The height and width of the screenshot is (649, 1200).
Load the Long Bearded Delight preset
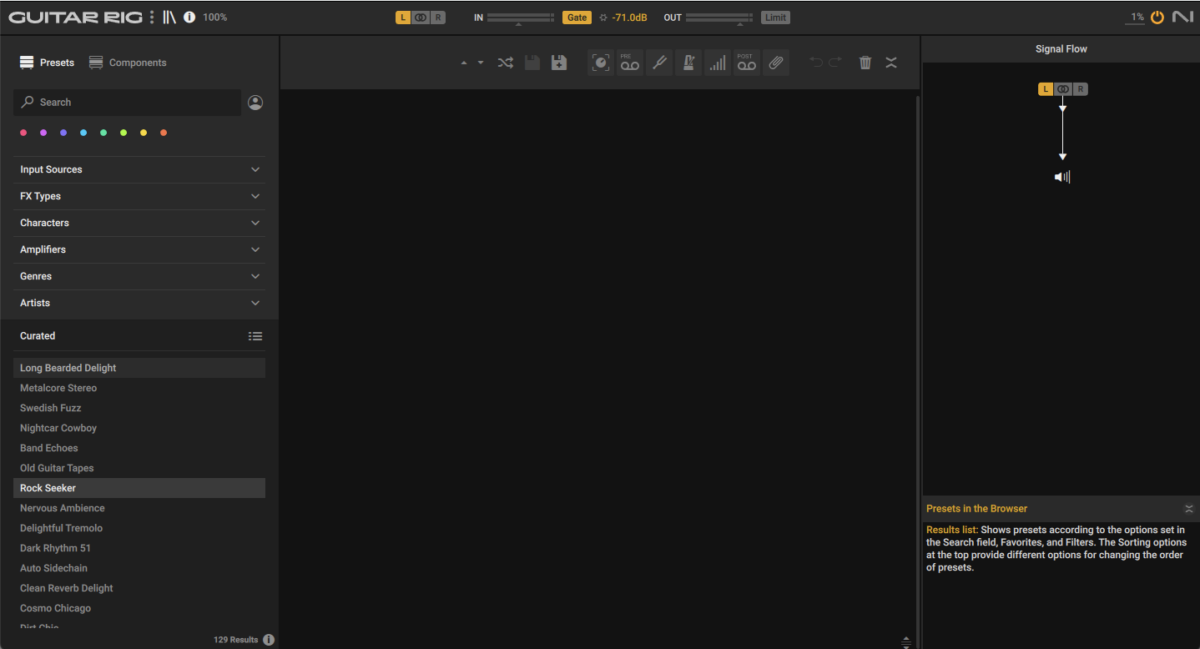pyautogui.click(x=140, y=368)
